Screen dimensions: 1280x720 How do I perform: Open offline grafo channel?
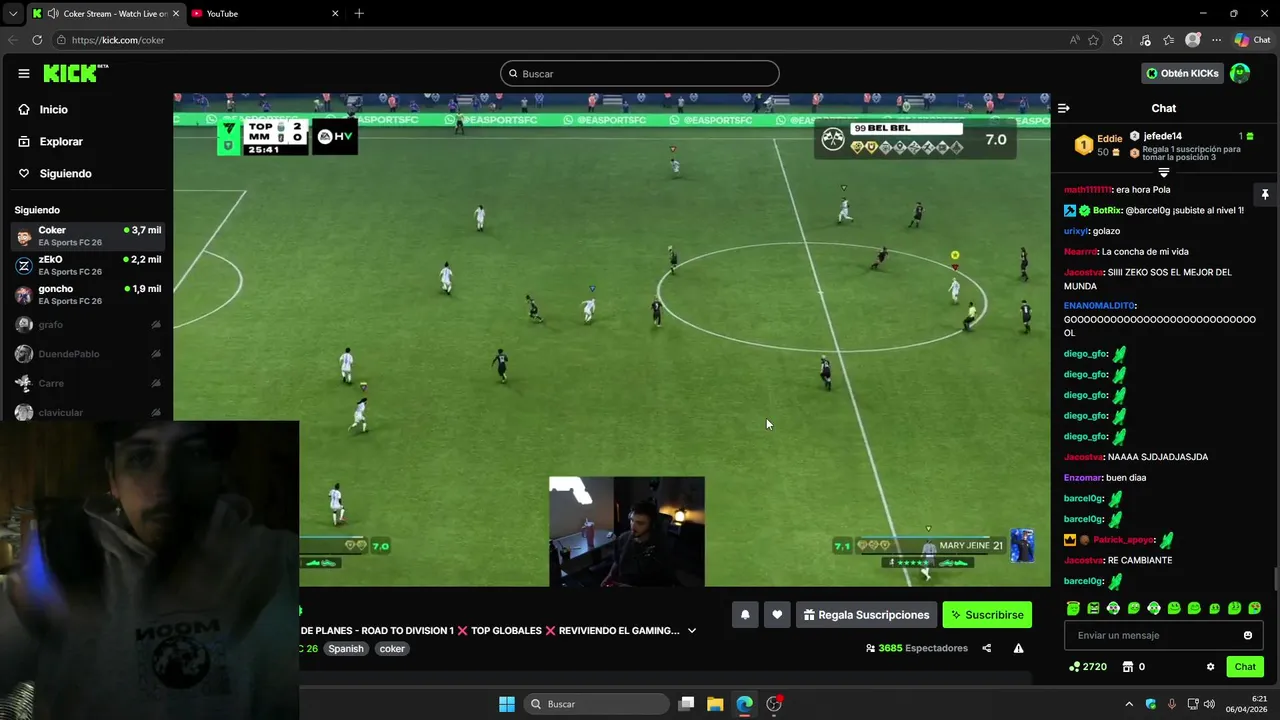[x=88, y=325]
